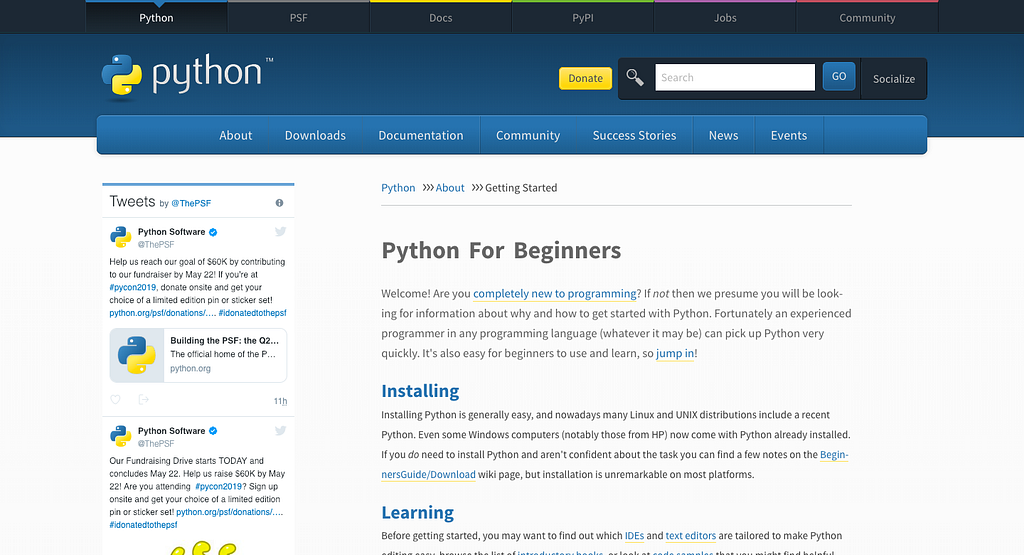Screen dimensions: 1024x555
Task: Click the 11h timestamp on the first tweet
Action: pyautogui.click(x=280, y=401)
